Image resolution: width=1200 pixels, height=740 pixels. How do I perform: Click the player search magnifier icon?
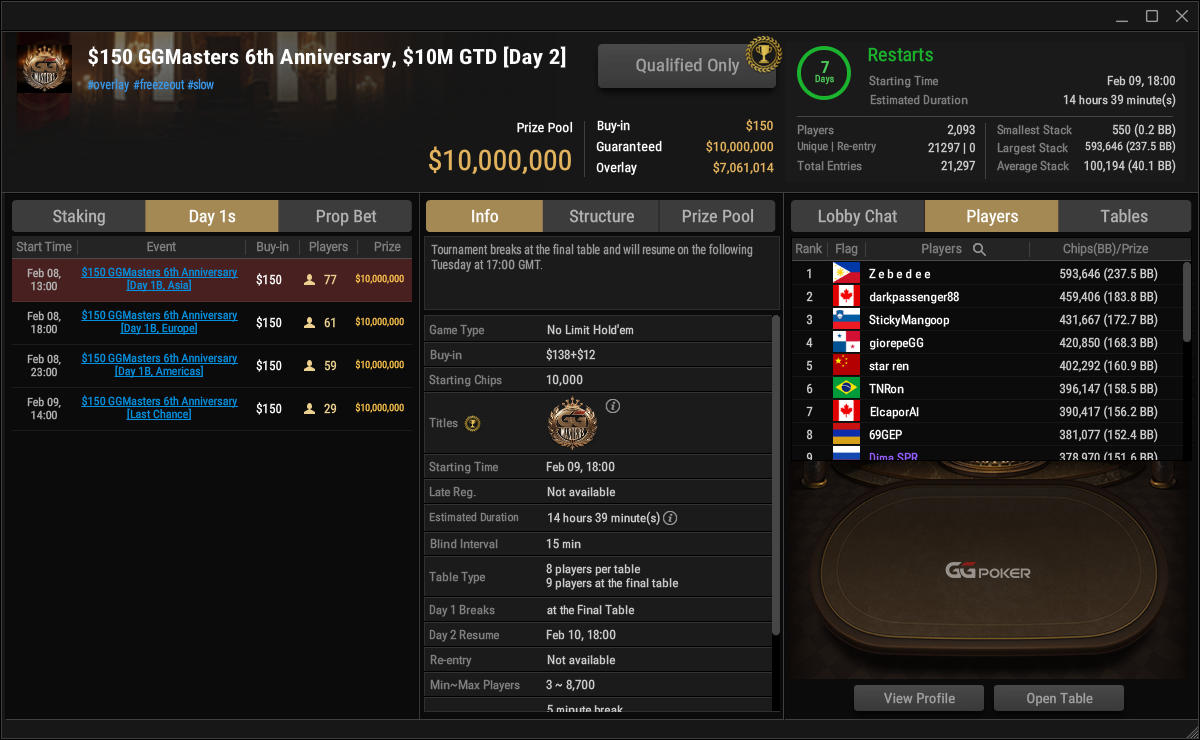tap(979, 249)
